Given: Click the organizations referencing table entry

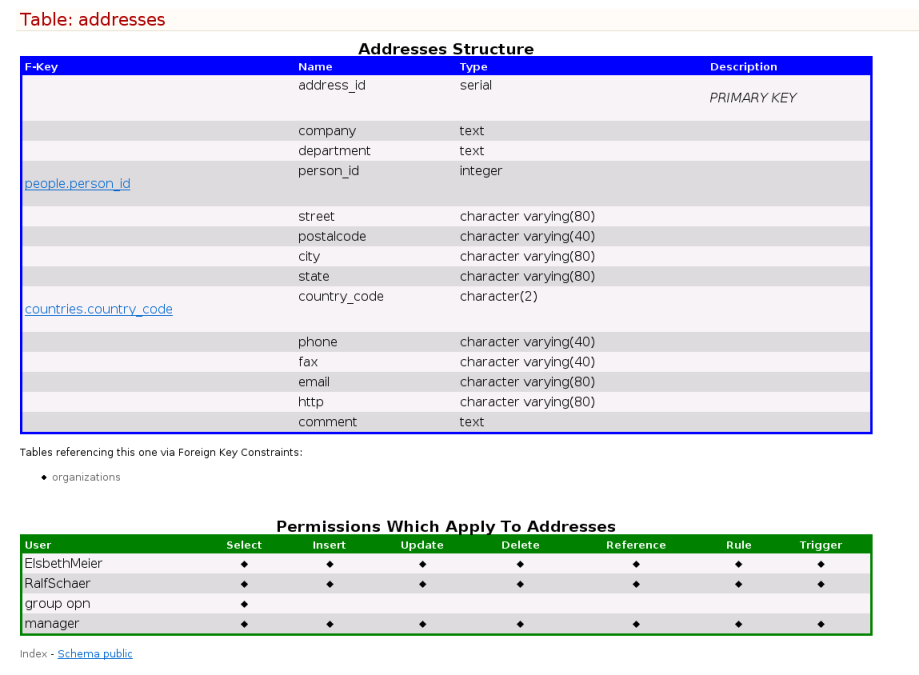Looking at the screenshot, I should (x=86, y=477).
